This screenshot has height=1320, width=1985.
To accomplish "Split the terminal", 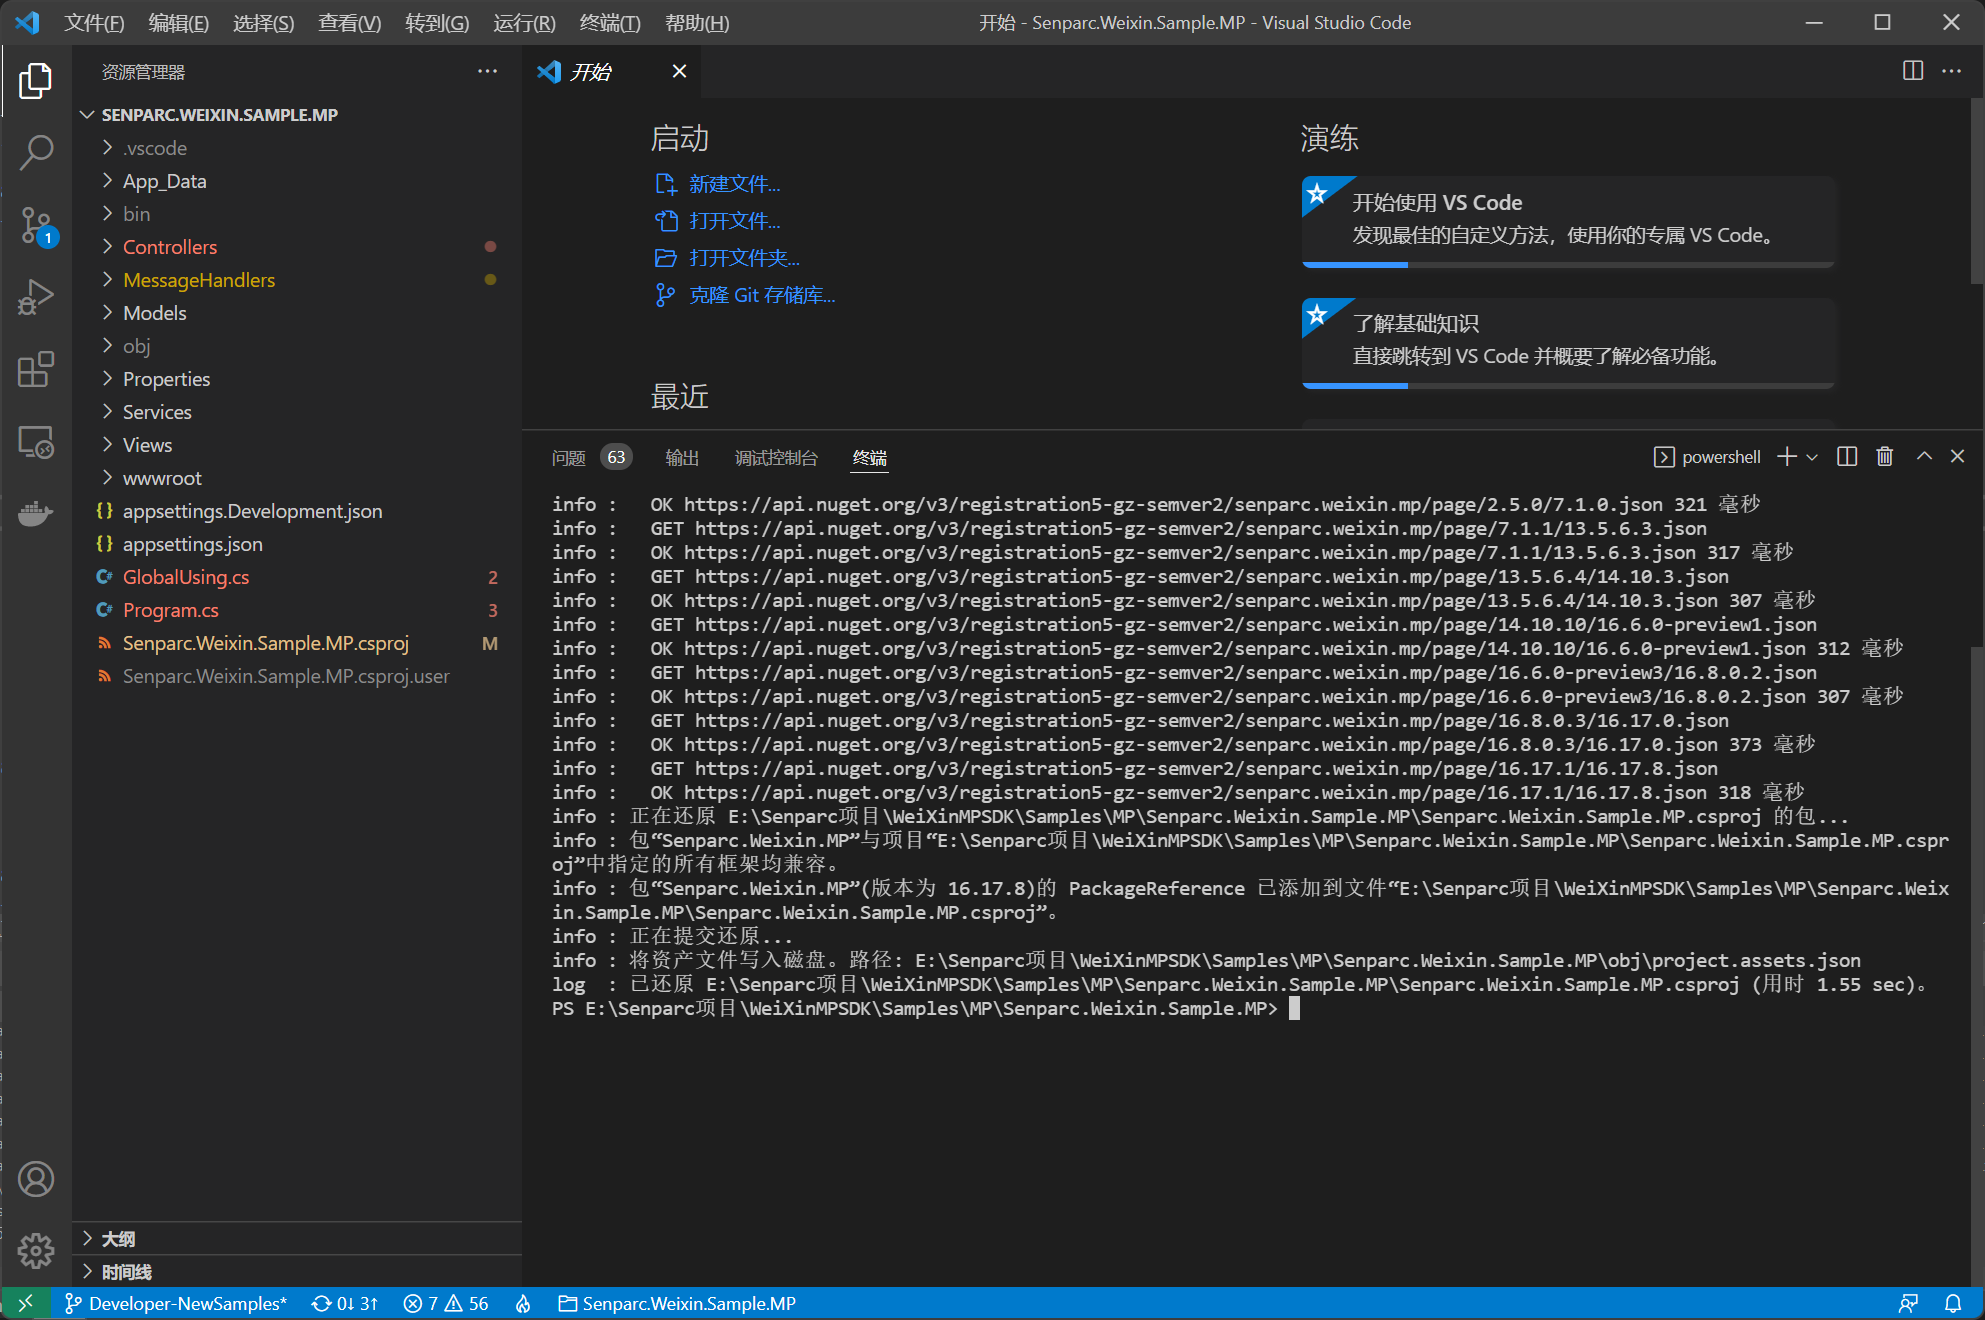I will click(1846, 456).
